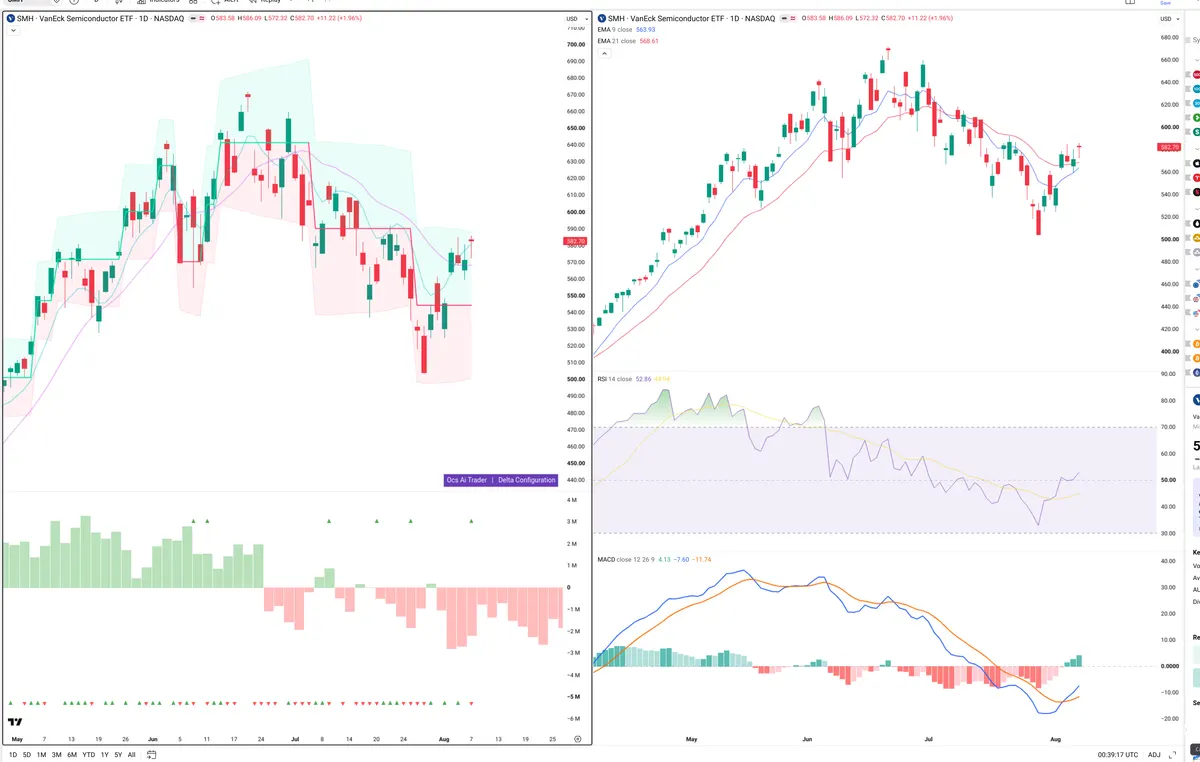Click 582.70 price label on left chart
1200x762 pixels.
click(x=575, y=241)
